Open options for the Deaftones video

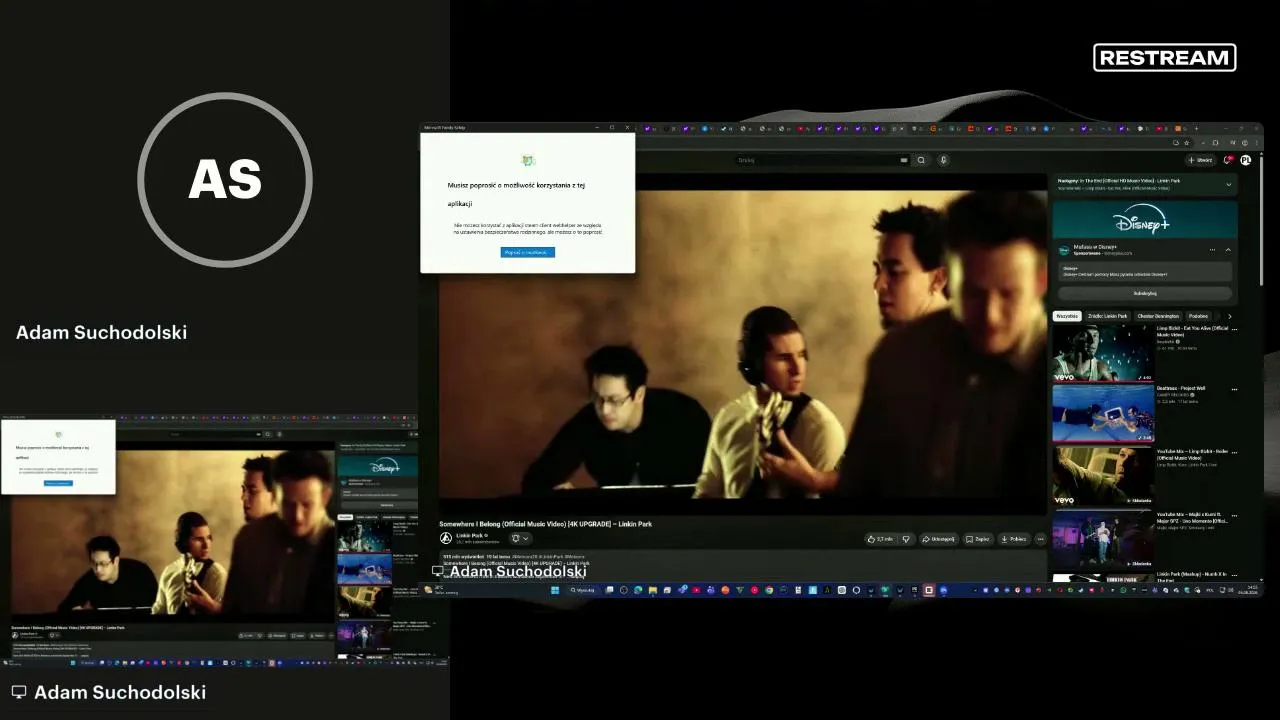tap(1234, 390)
